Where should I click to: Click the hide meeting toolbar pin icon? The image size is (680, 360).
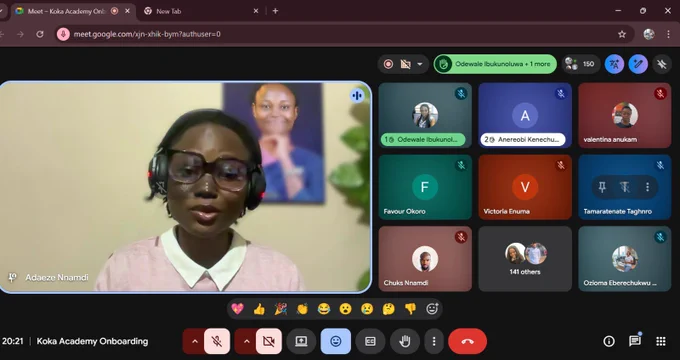662,64
